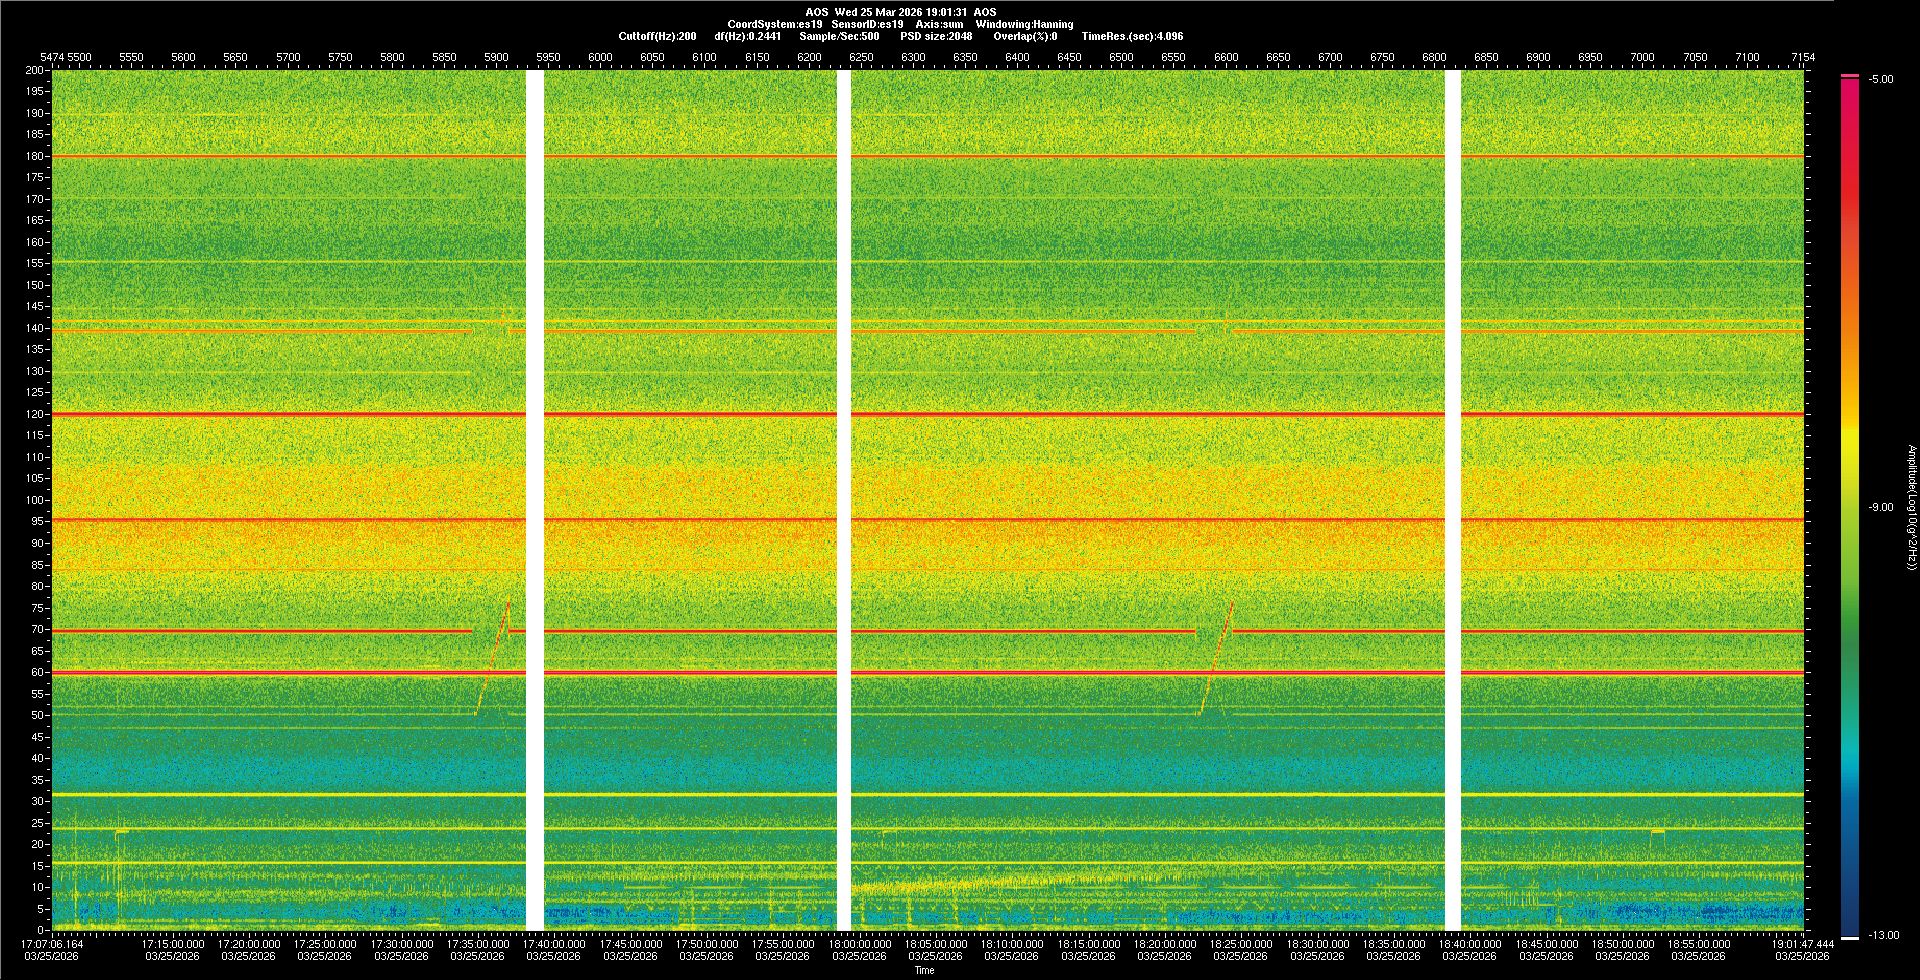Viewport: 1920px width, 980px height.
Task: Click the white data gap near 18:00:00
Action: 843,500
